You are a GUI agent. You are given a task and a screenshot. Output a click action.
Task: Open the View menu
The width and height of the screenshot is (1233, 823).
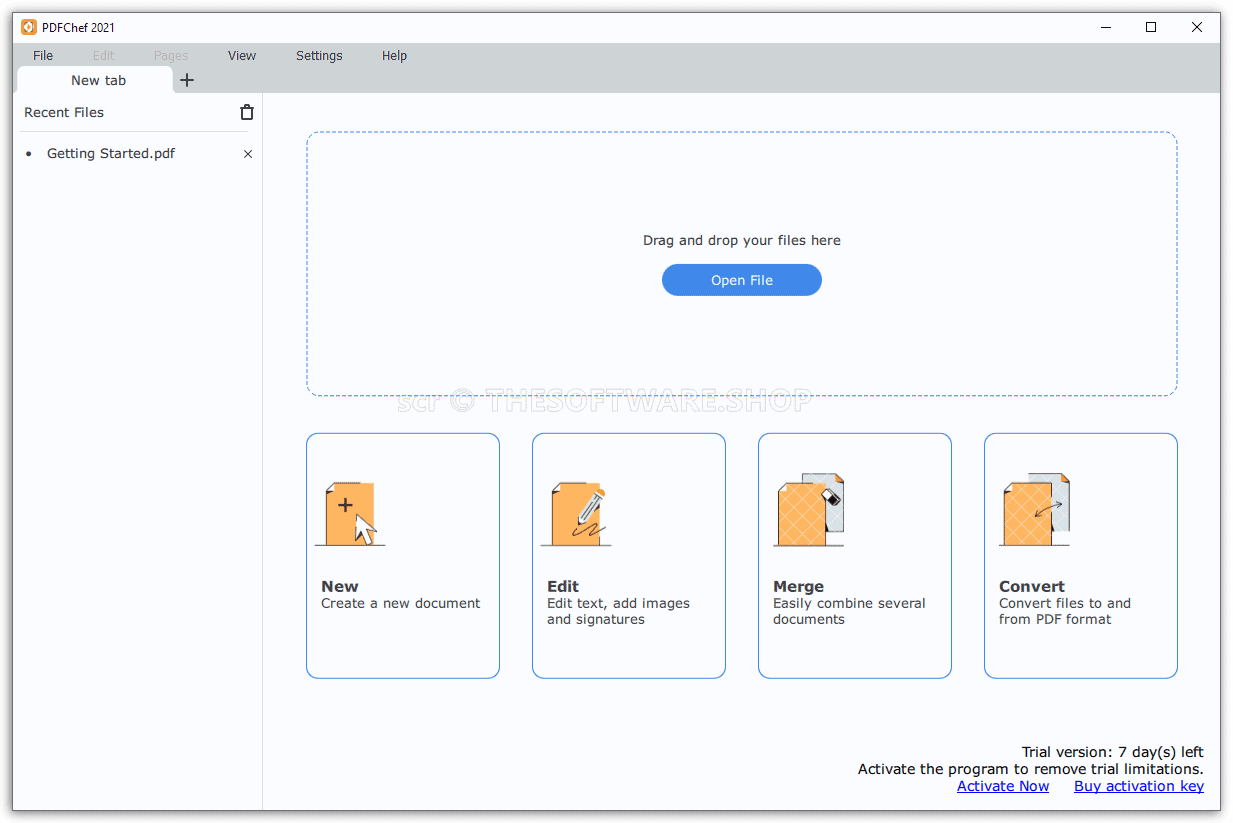pos(242,56)
